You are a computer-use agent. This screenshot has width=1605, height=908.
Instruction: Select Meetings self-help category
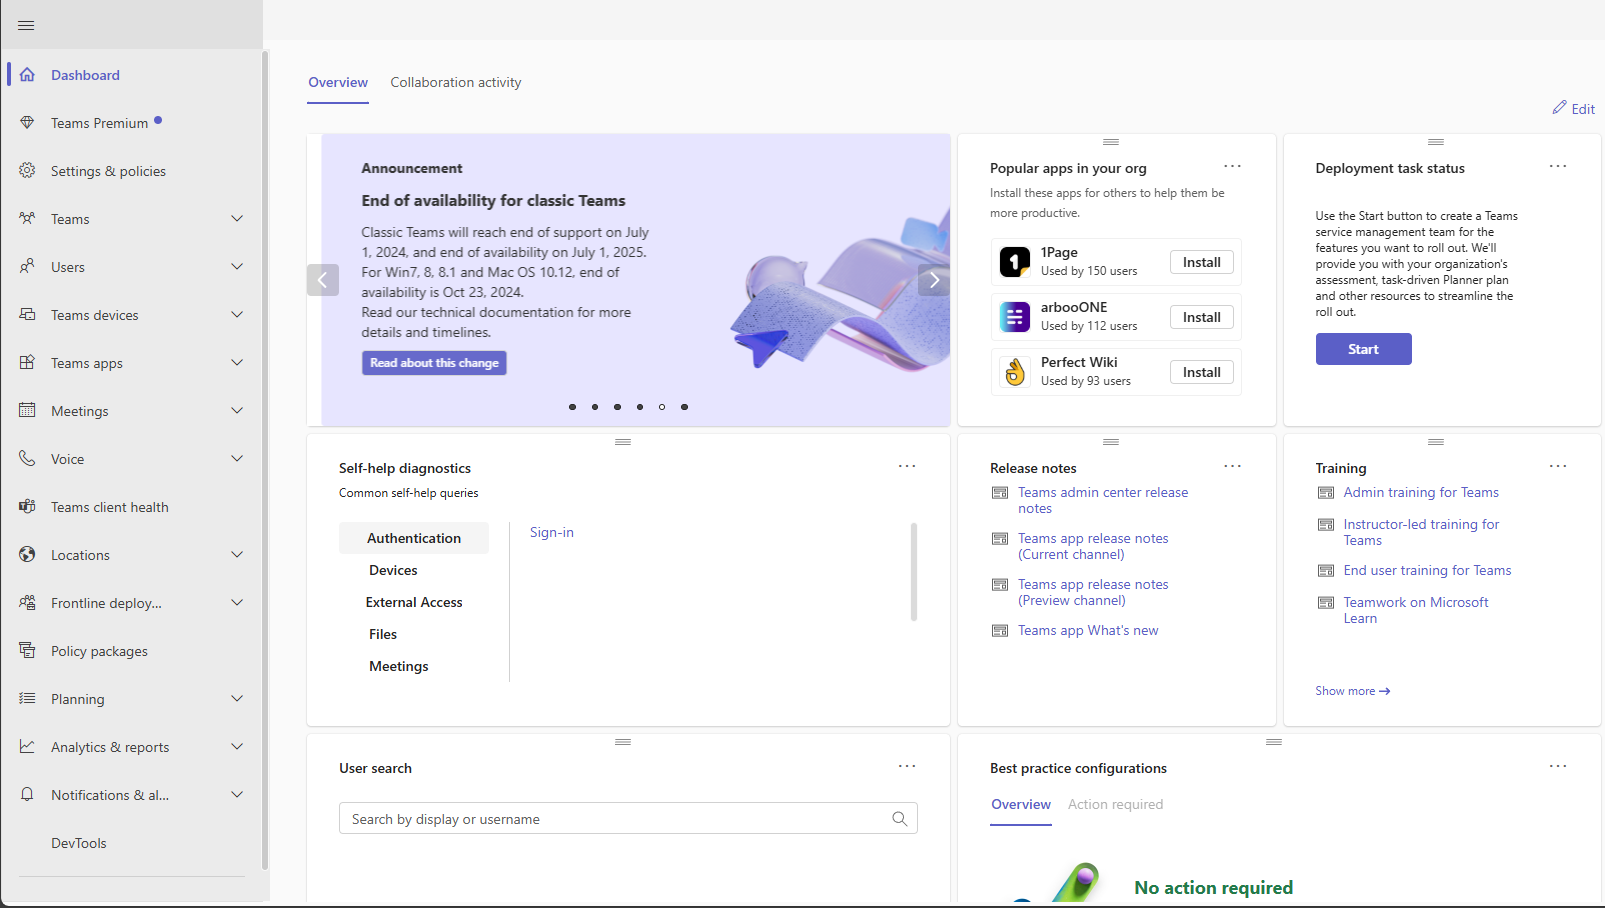point(399,666)
